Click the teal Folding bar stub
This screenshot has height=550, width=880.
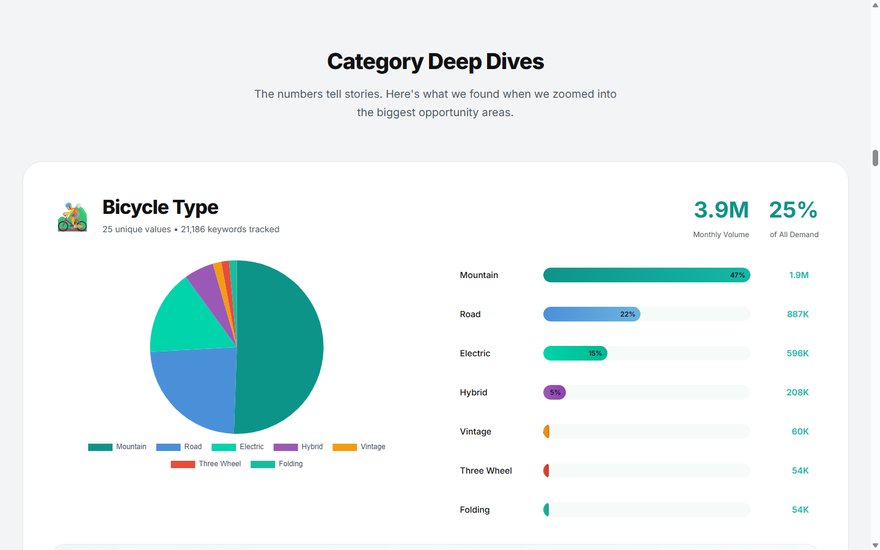point(546,510)
